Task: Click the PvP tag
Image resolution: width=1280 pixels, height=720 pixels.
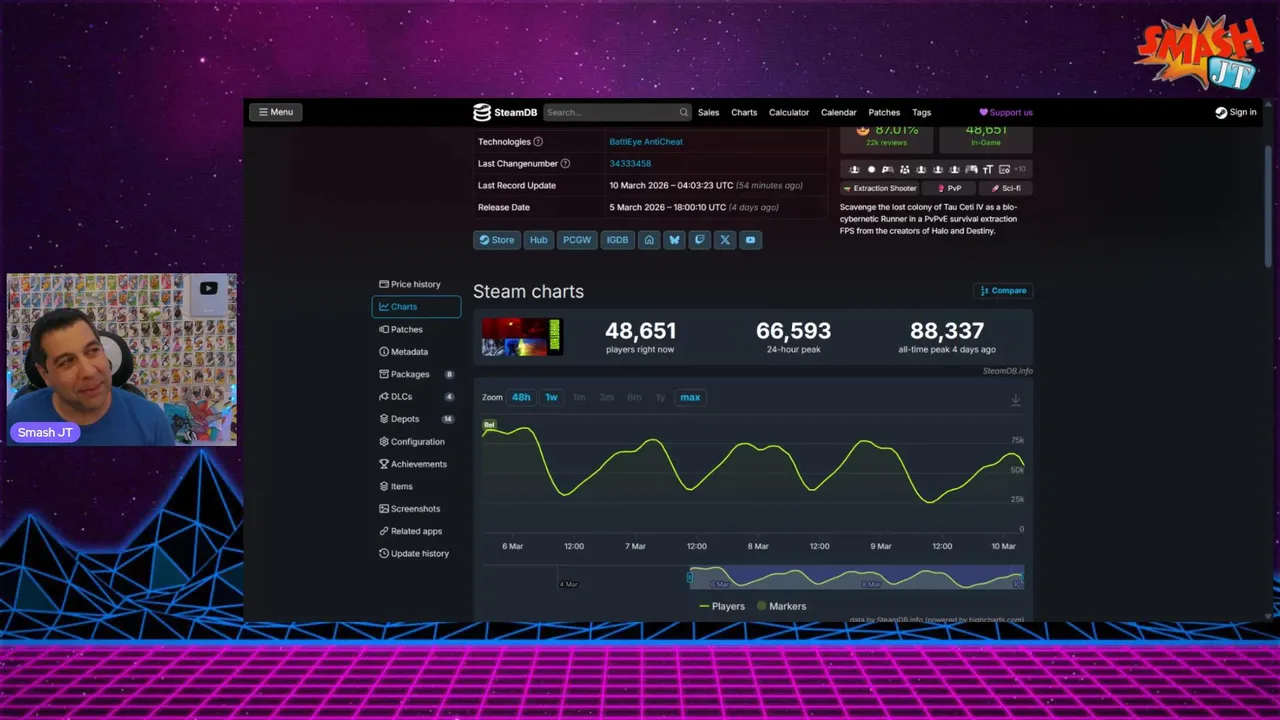Action: pos(949,188)
